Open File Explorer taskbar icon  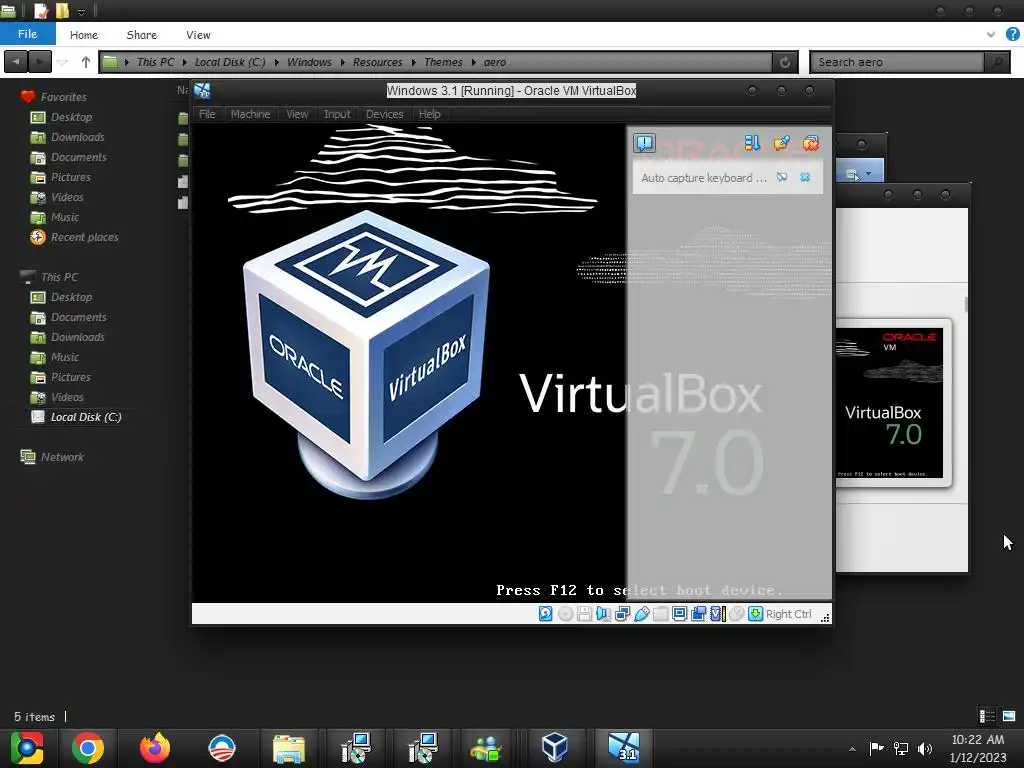tap(289, 748)
